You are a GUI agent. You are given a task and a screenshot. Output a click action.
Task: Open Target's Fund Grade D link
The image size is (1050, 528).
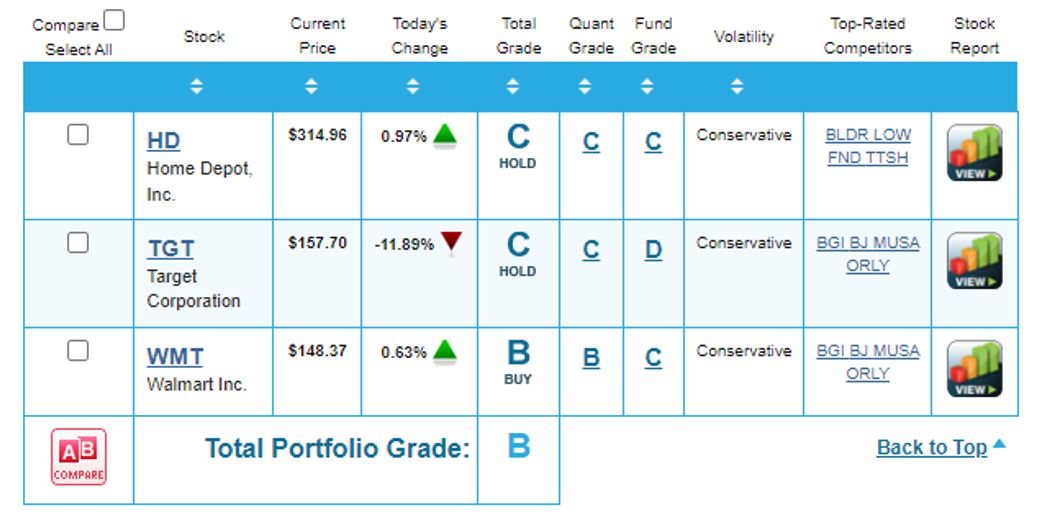[653, 250]
